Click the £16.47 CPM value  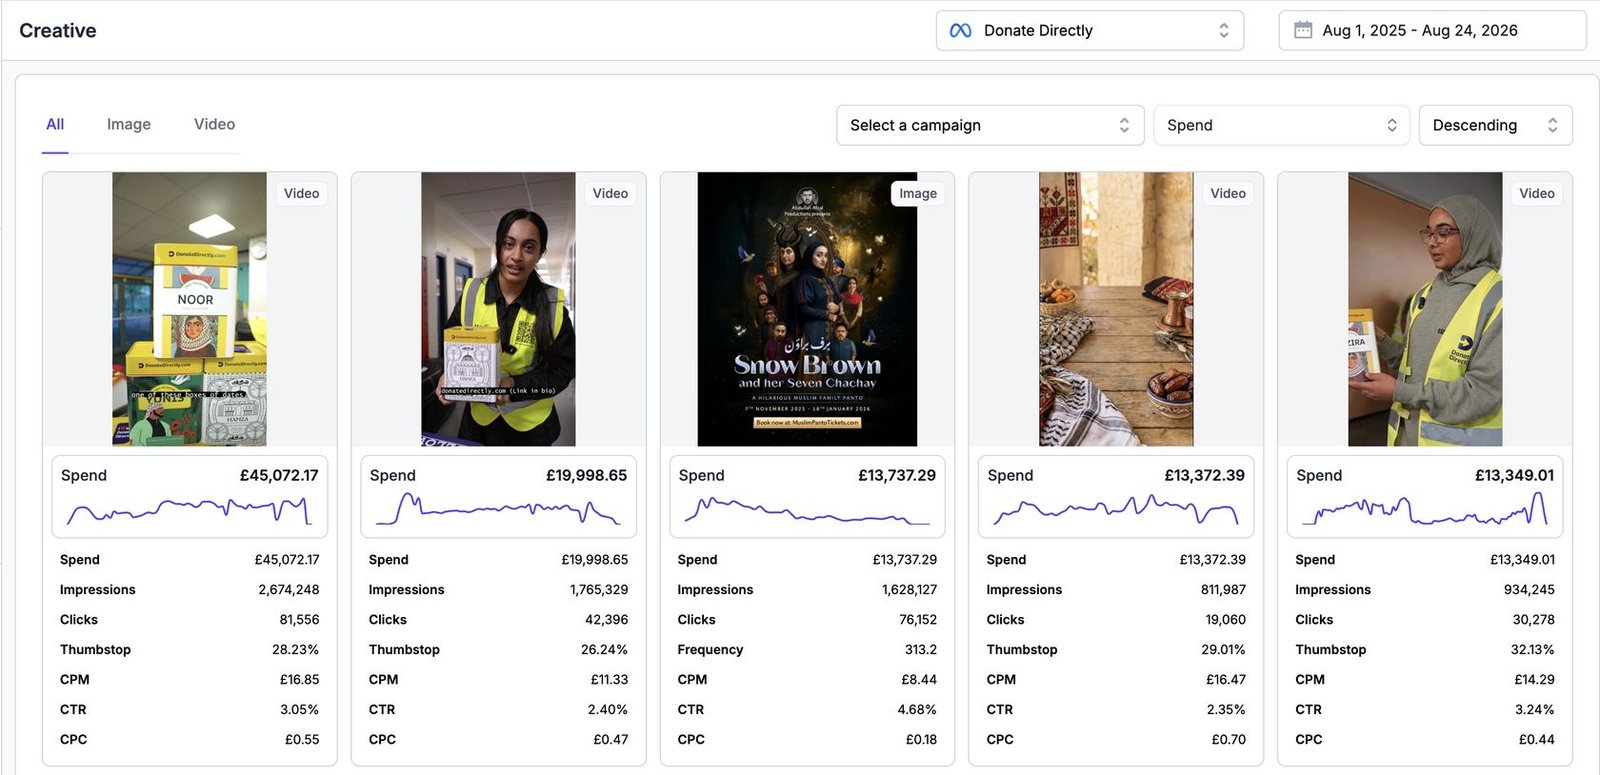[1226, 680]
